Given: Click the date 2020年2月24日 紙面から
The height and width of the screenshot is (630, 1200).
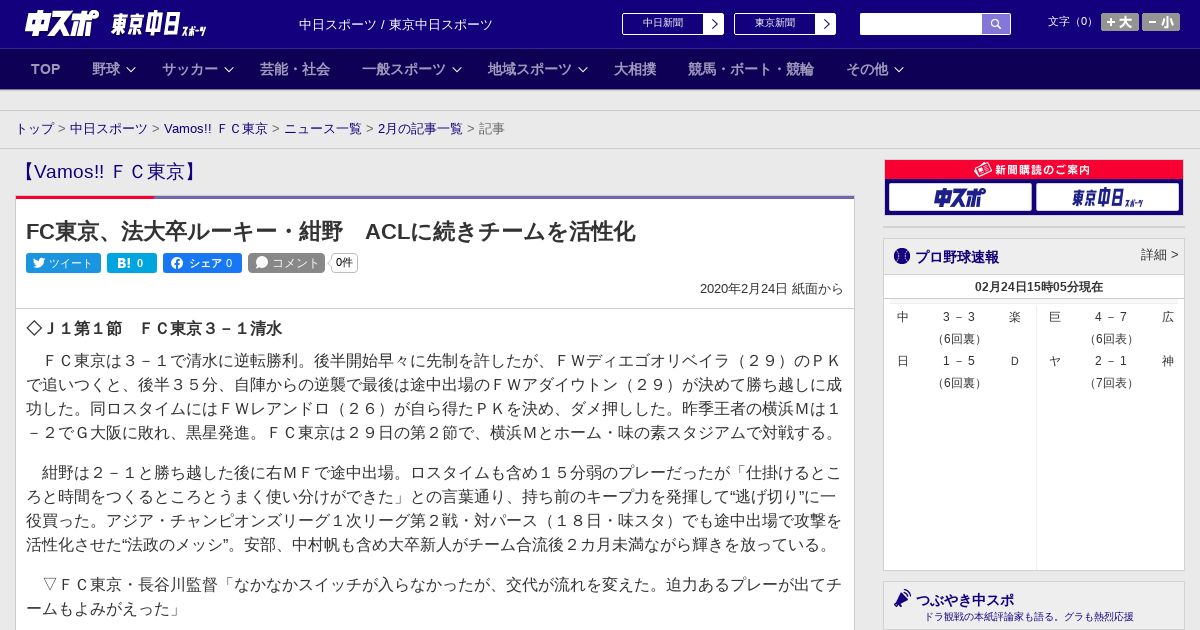Looking at the screenshot, I should click(772, 289).
